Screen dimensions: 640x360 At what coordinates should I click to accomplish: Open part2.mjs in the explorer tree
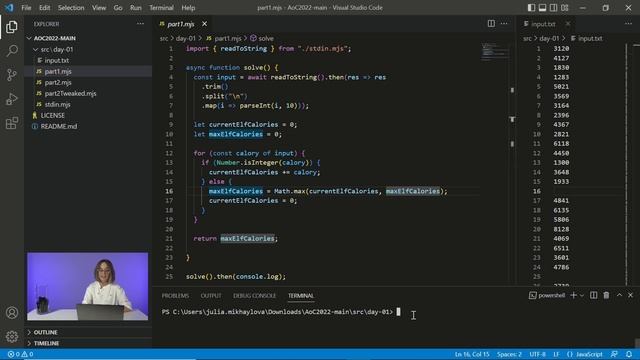[x=58, y=82]
